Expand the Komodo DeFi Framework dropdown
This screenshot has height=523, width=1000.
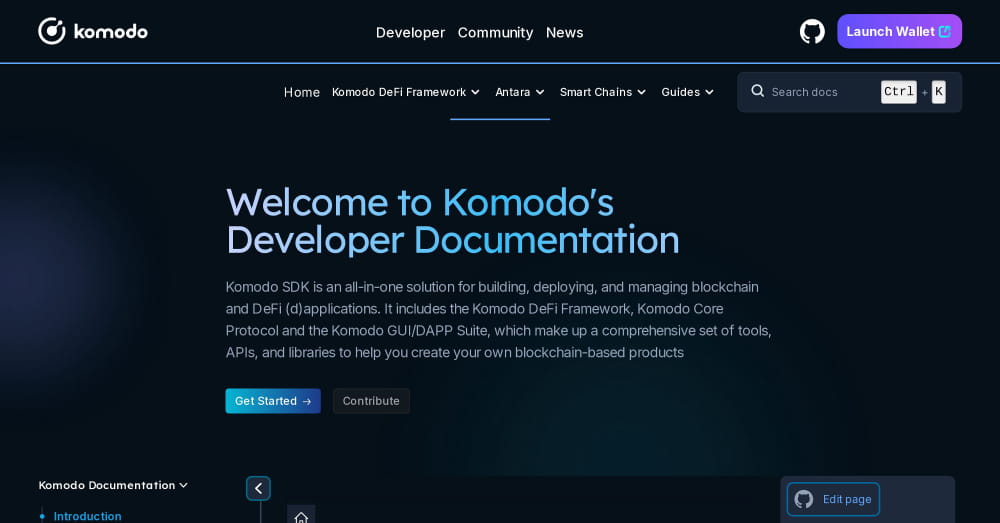pos(406,92)
